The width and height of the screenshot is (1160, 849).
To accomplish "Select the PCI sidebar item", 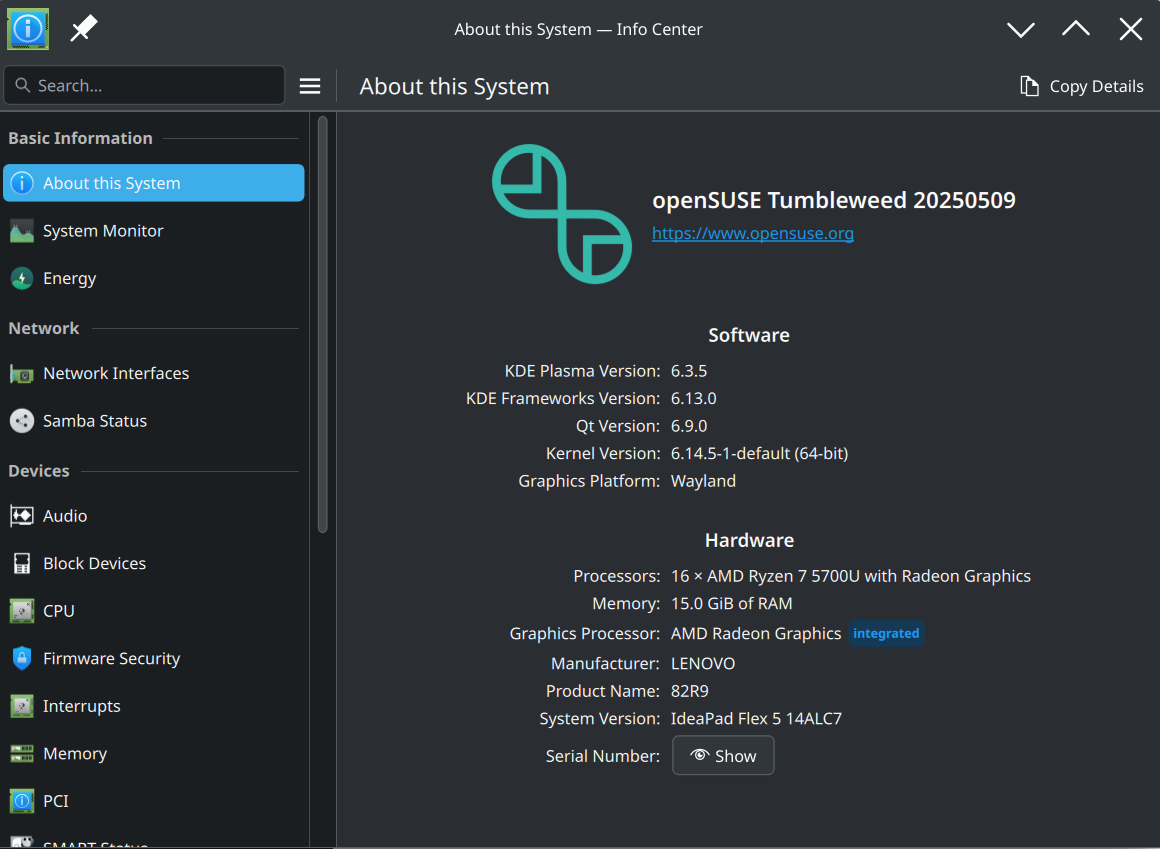I will (x=154, y=801).
